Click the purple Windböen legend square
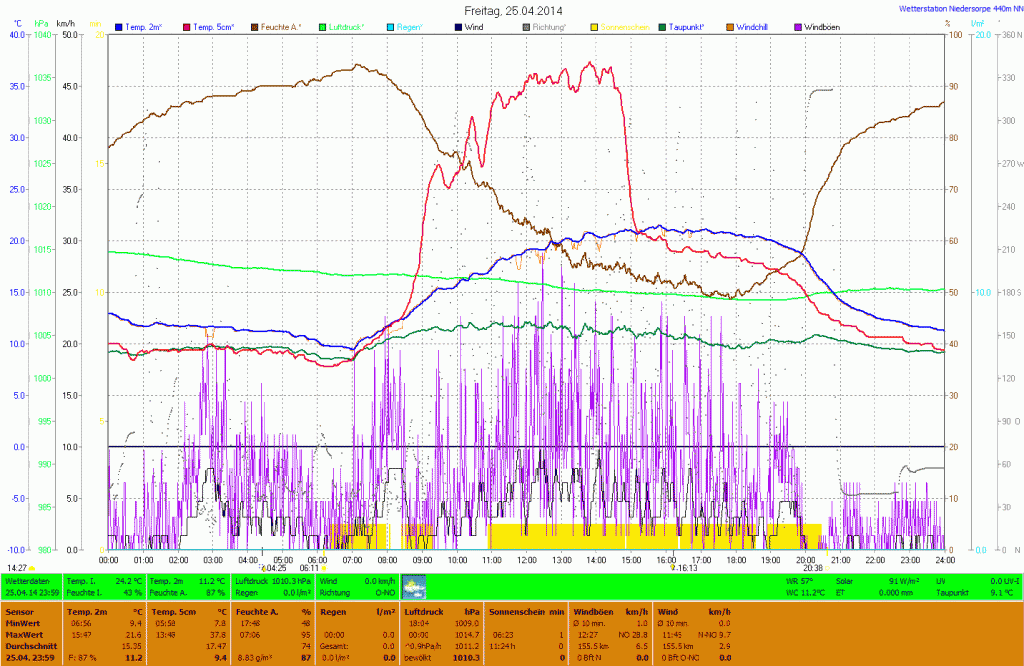1024x666 pixels. pos(798,25)
